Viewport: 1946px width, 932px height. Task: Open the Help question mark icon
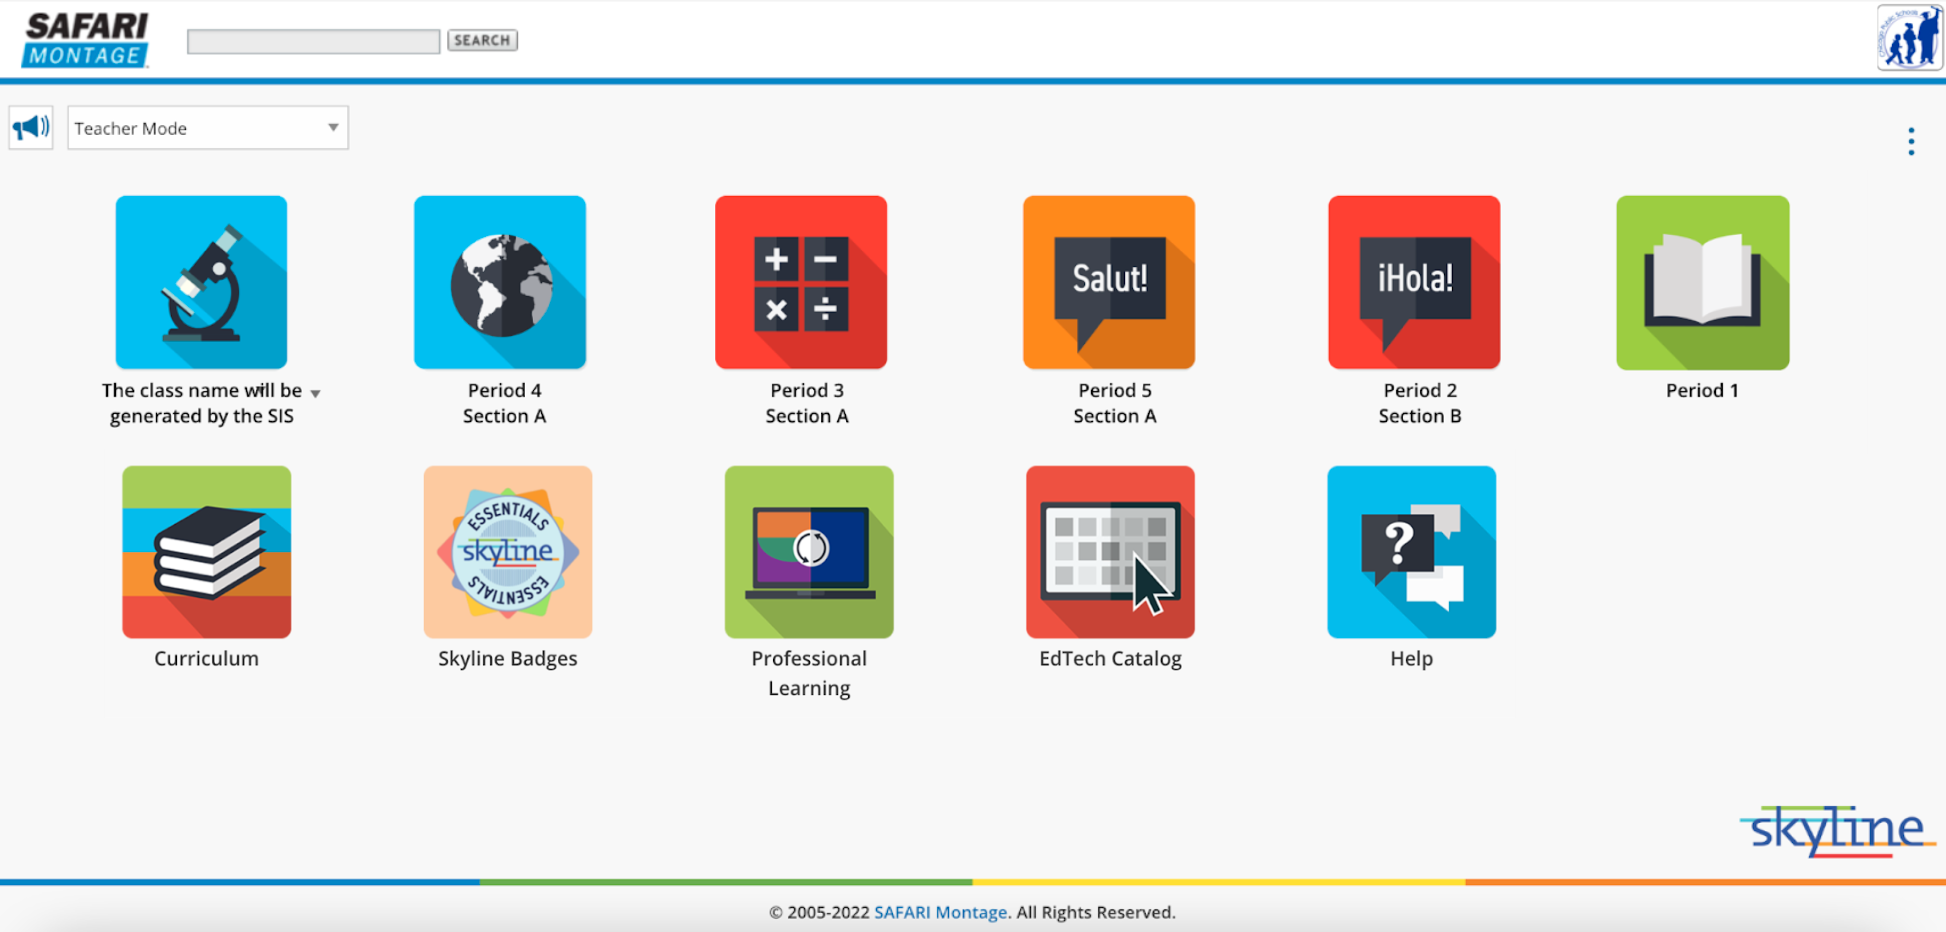click(1411, 552)
